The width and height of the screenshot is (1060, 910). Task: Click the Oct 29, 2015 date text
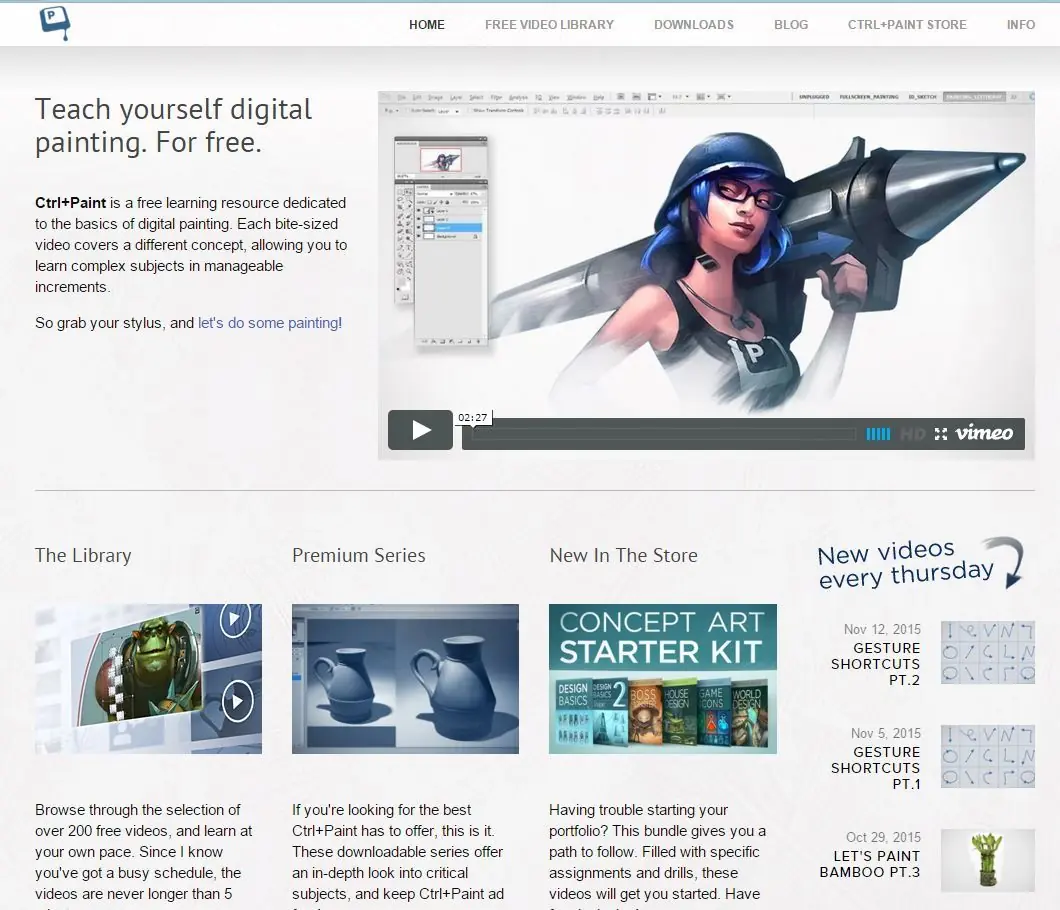[x=883, y=837]
